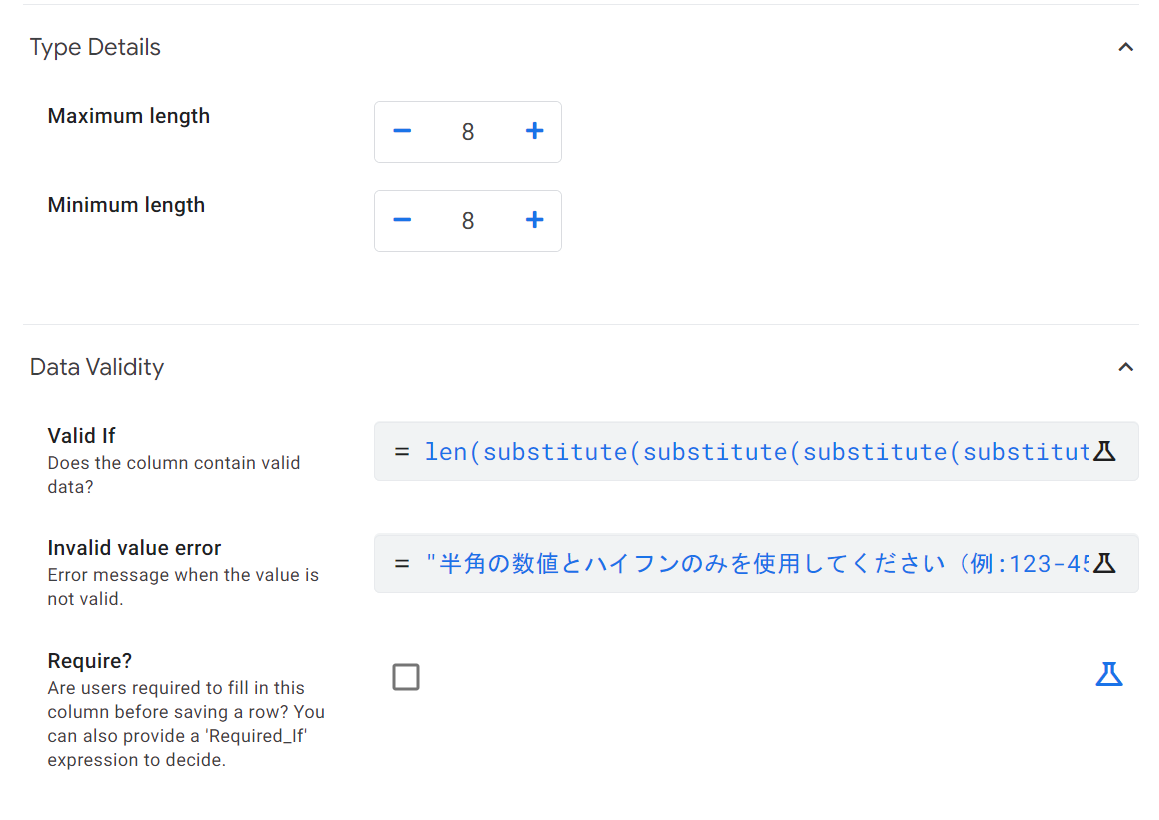The height and width of the screenshot is (820, 1159).
Task: Click the Valid If label
Action: click(81, 435)
